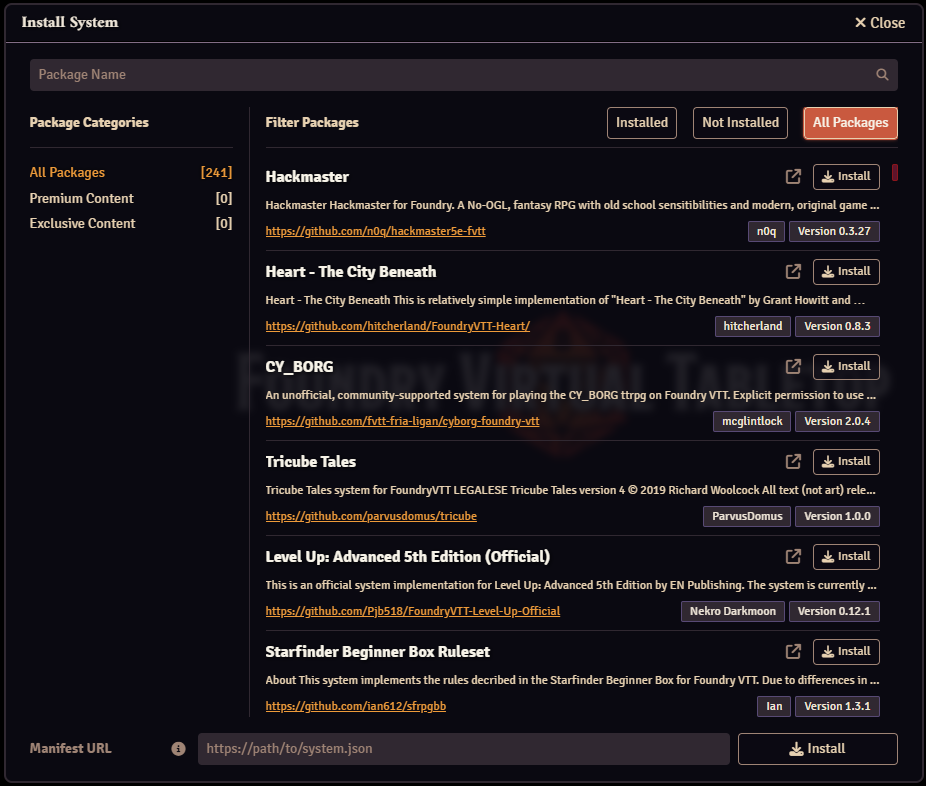Open external page icon for Hackmaster
The width and height of the screenshot is (926, 786).
tap(793, 177)
